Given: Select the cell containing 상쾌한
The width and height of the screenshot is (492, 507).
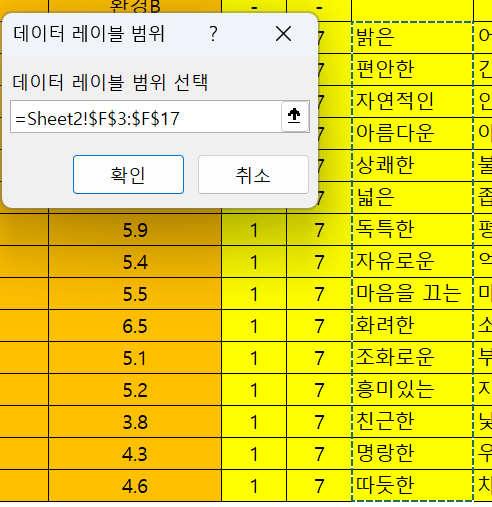Looking at the screenshot, I should (412, 165).
